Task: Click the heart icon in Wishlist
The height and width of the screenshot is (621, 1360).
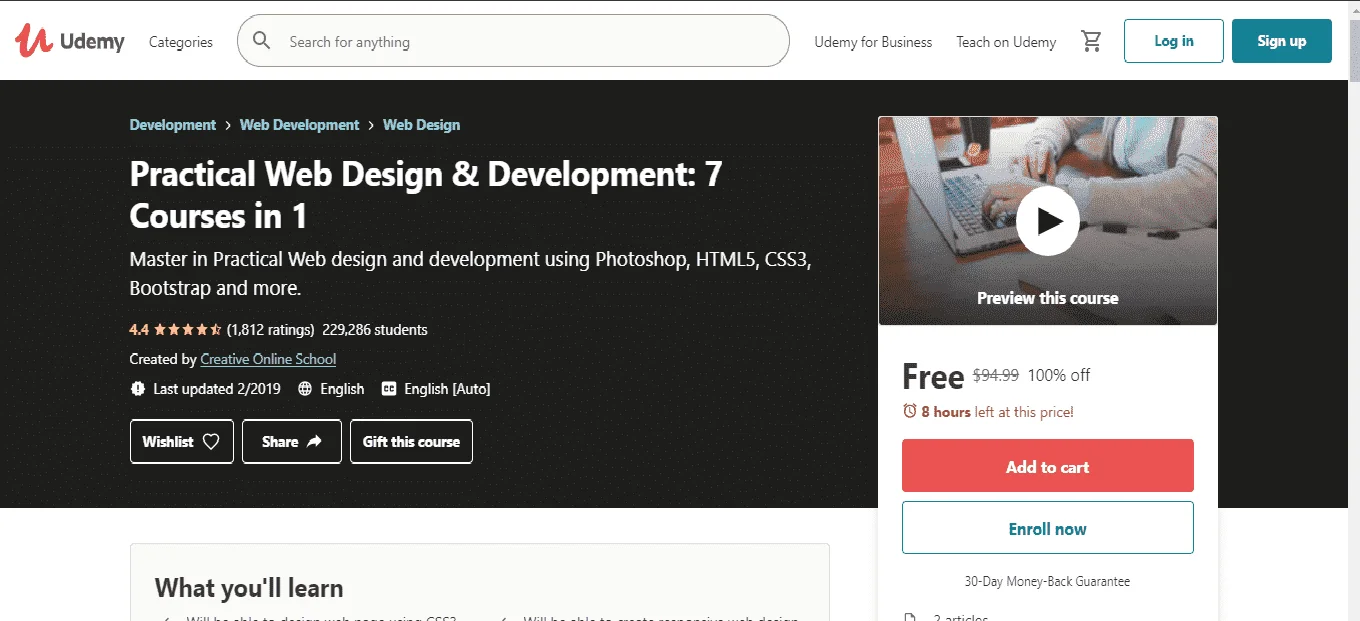Action: click(211, 441)
